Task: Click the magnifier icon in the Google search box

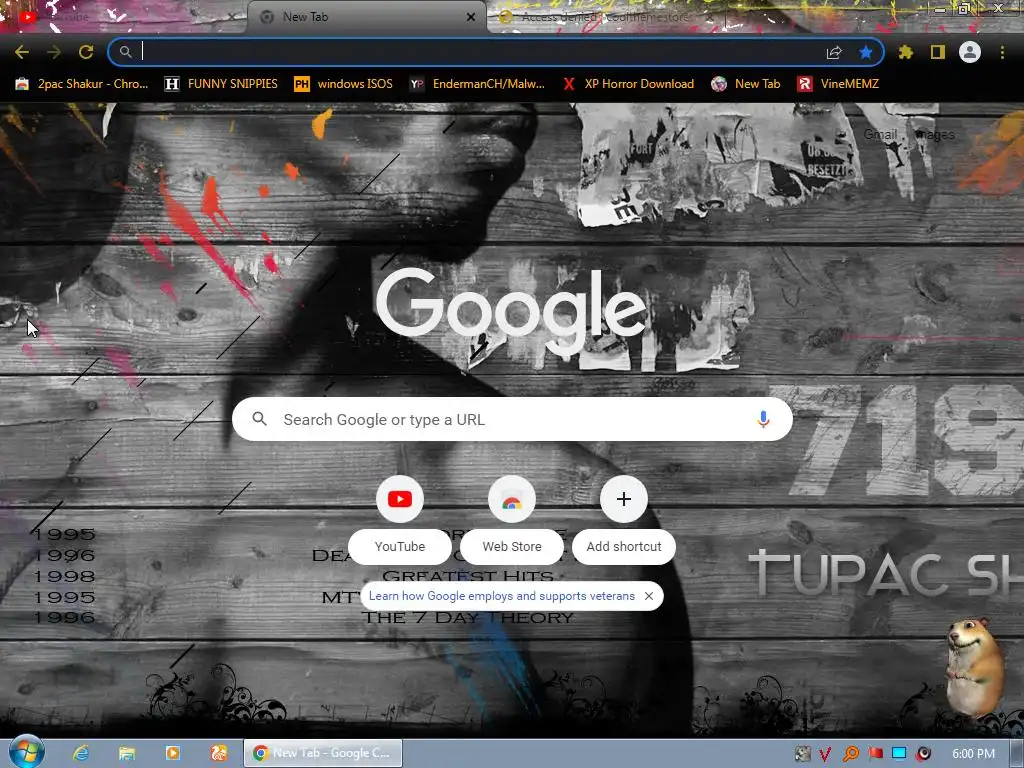Action: [259, 419]
